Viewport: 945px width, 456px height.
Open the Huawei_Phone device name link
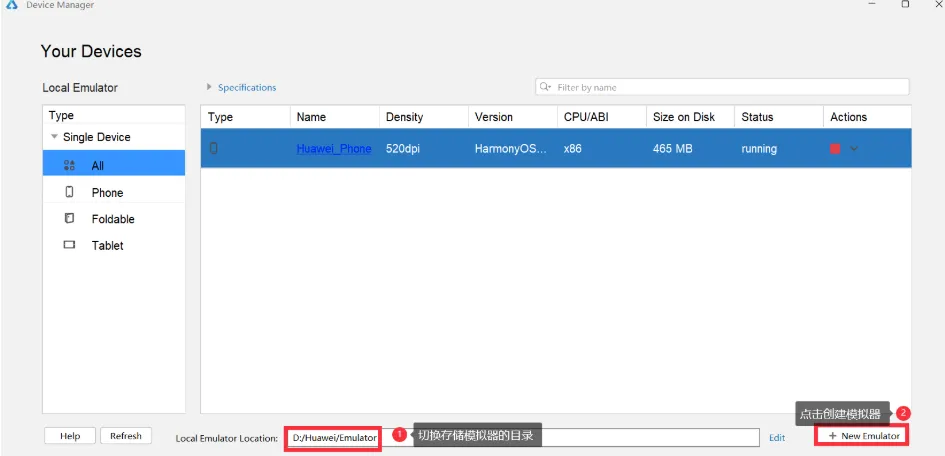334,149
